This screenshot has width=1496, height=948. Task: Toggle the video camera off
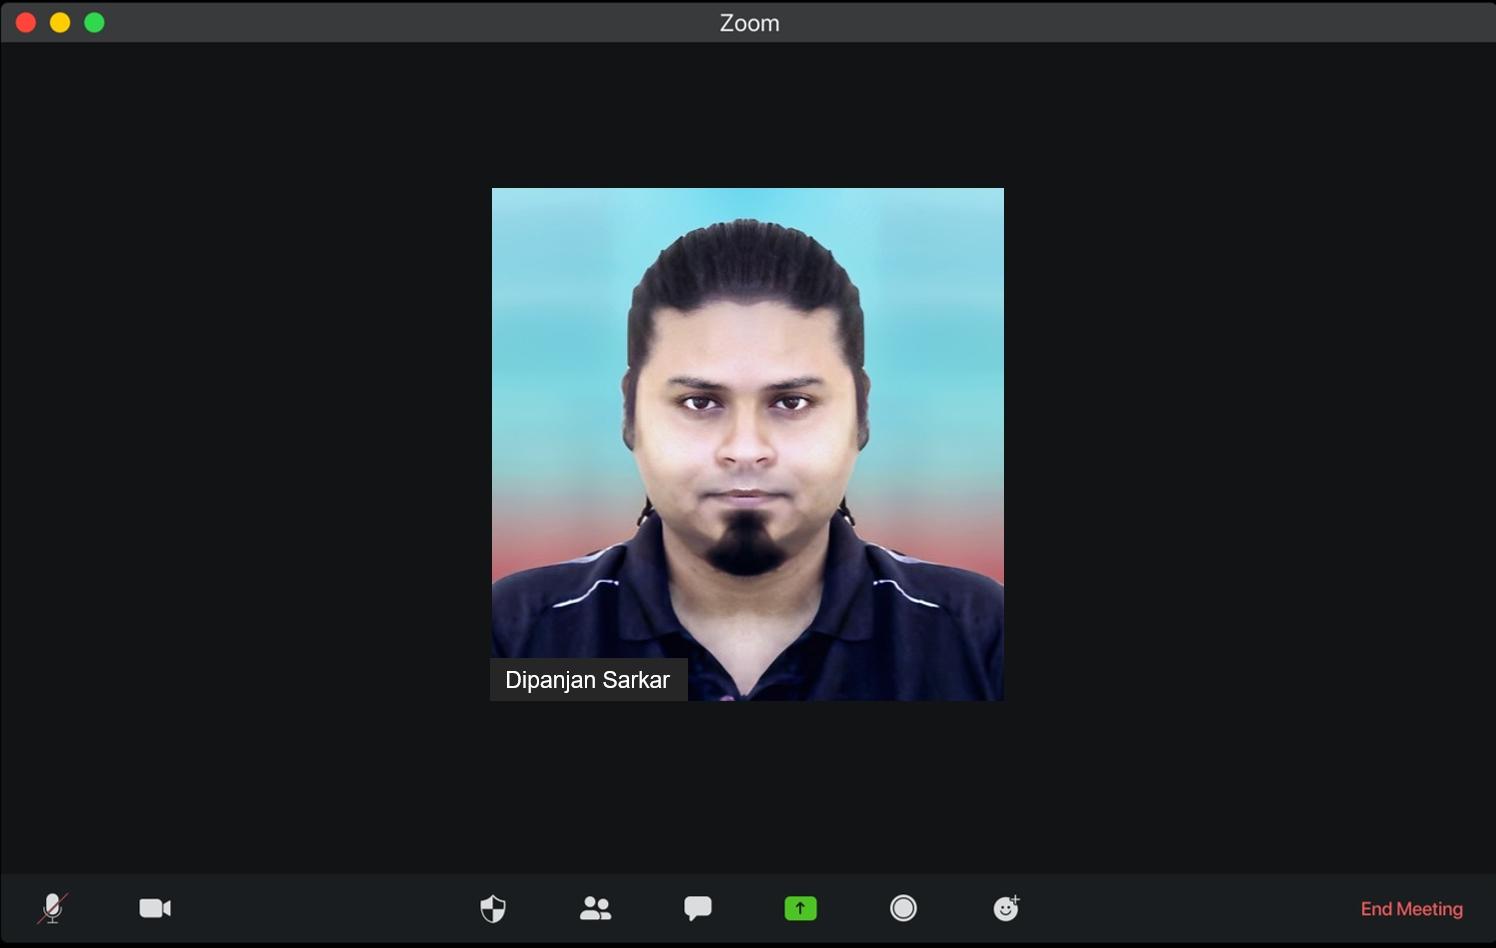point(155,908)
